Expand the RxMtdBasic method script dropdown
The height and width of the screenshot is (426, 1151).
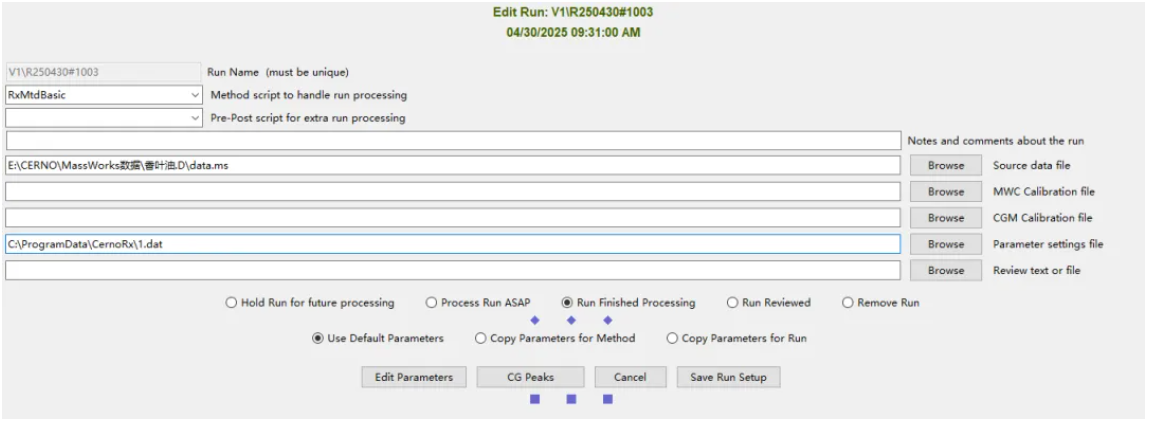pos(194,96)
